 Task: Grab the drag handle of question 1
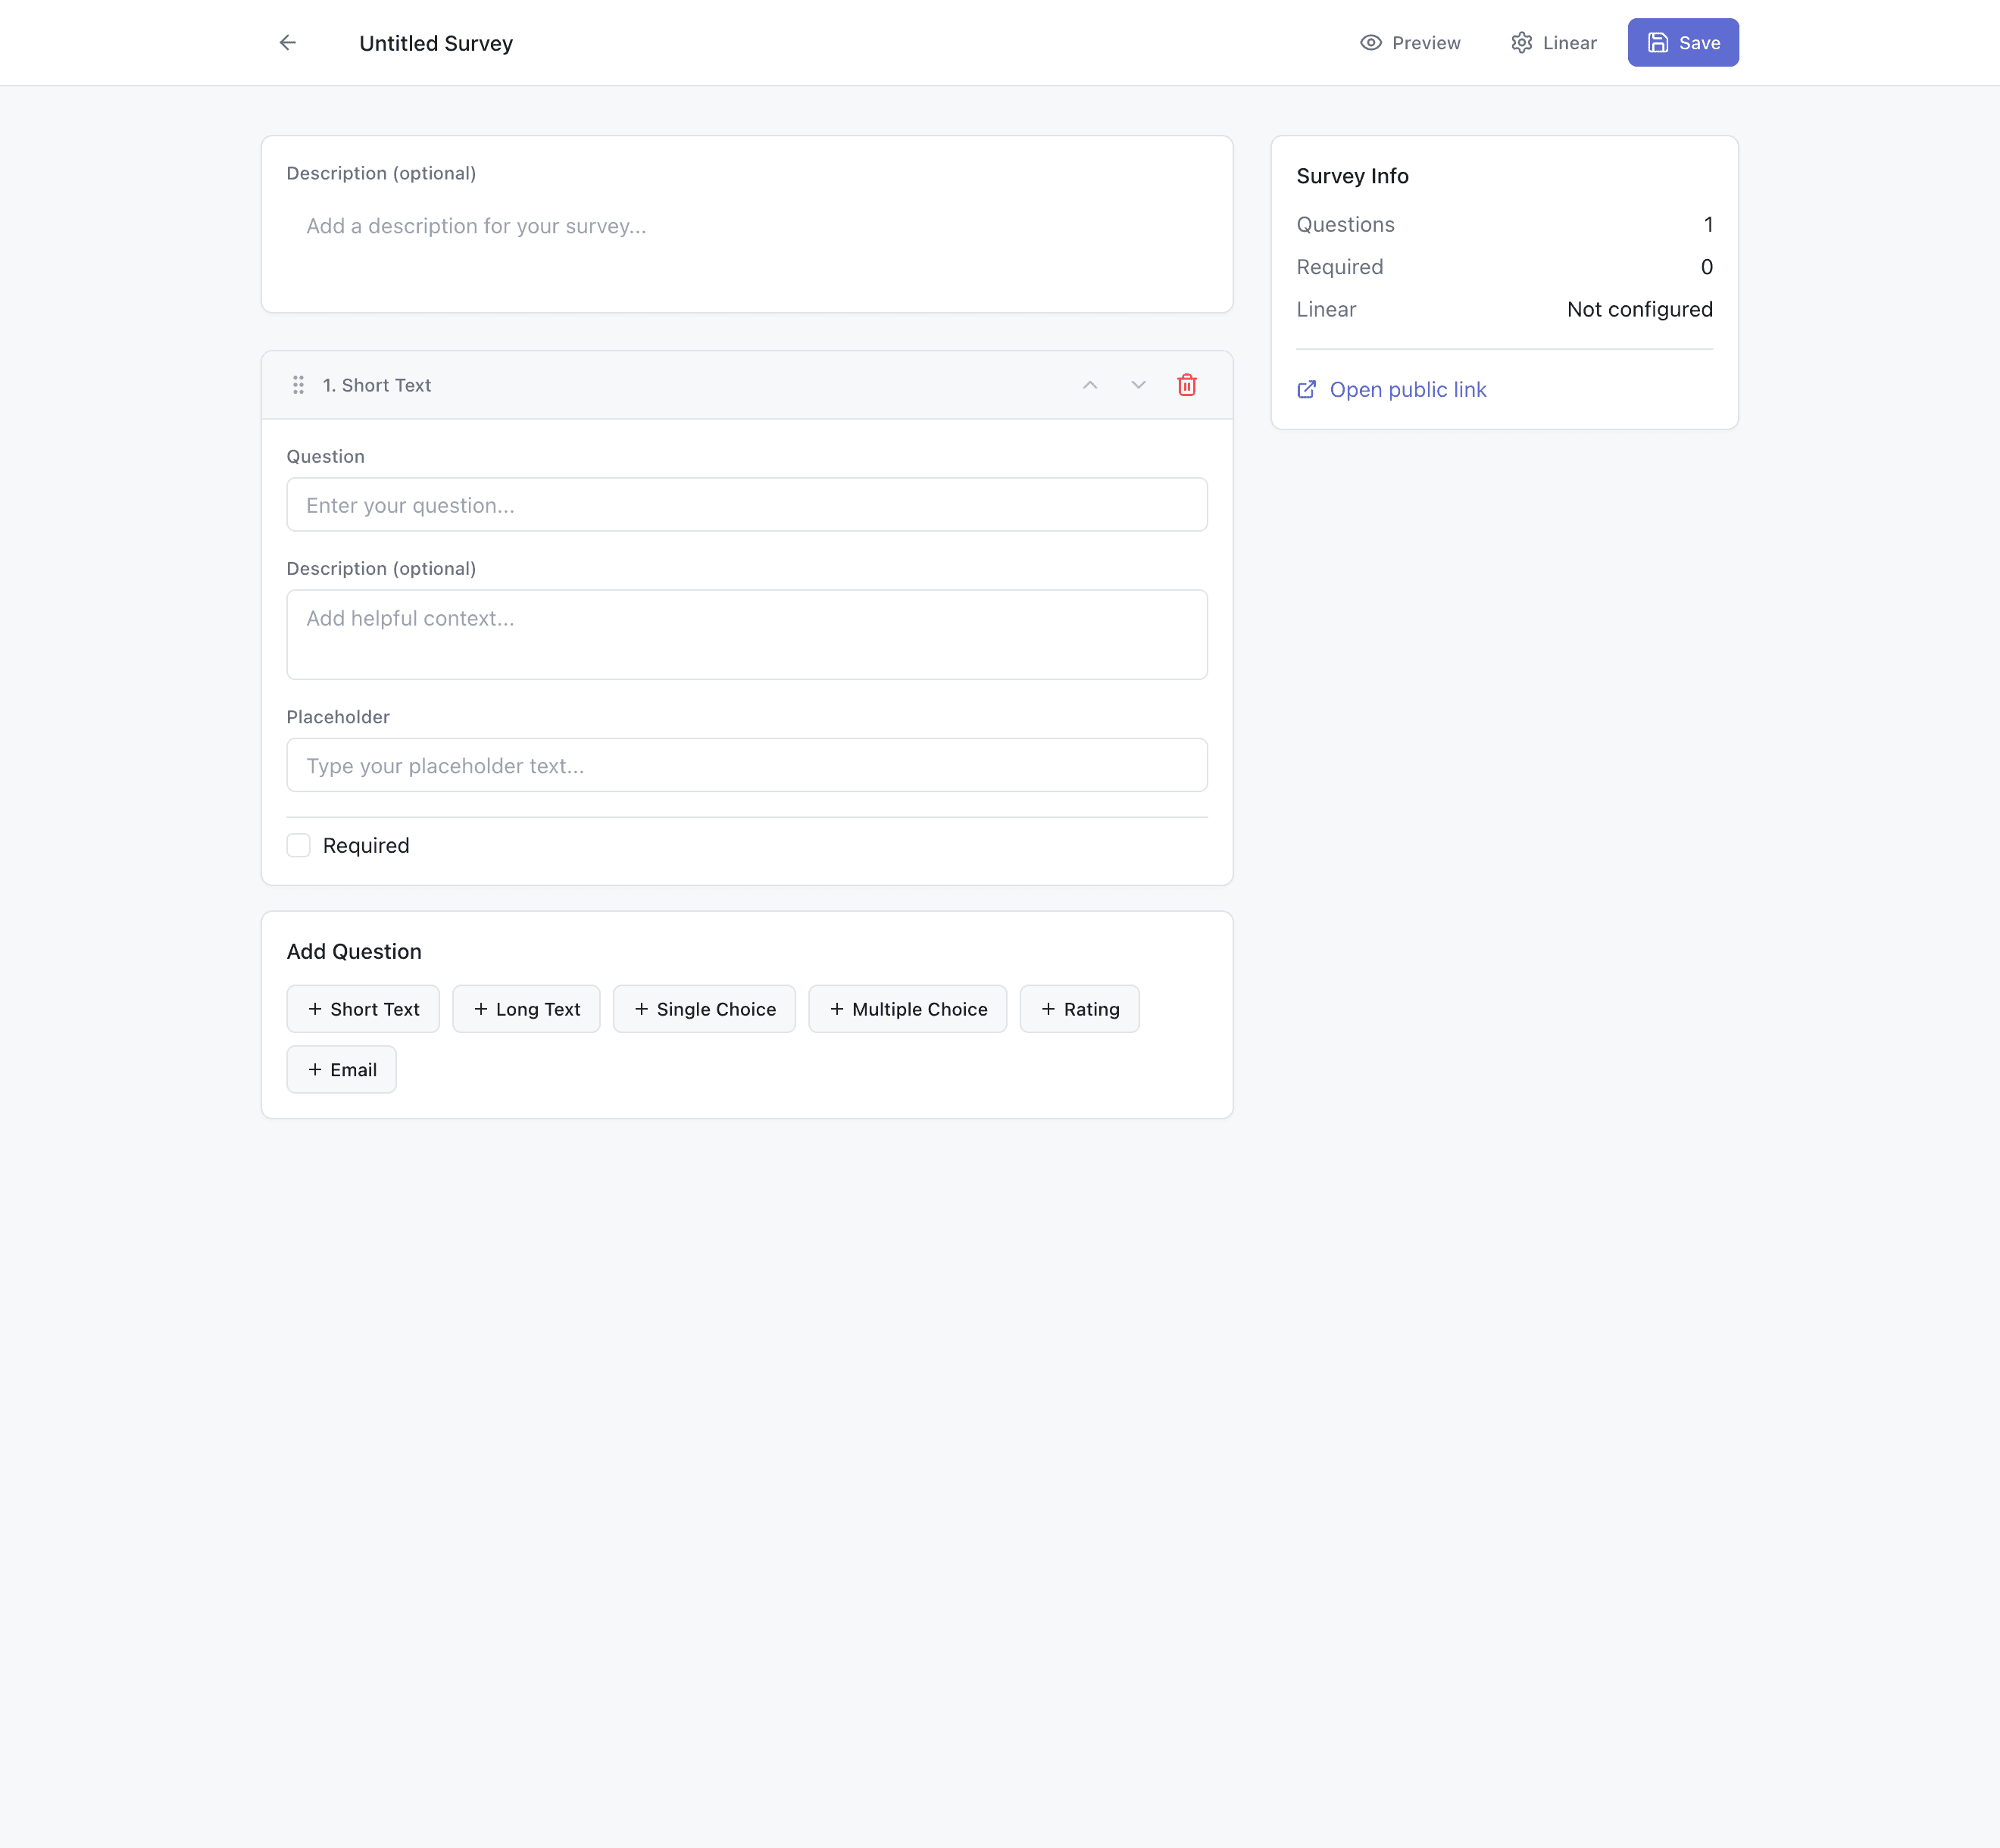pyautogui.click(x=298, y=385)
